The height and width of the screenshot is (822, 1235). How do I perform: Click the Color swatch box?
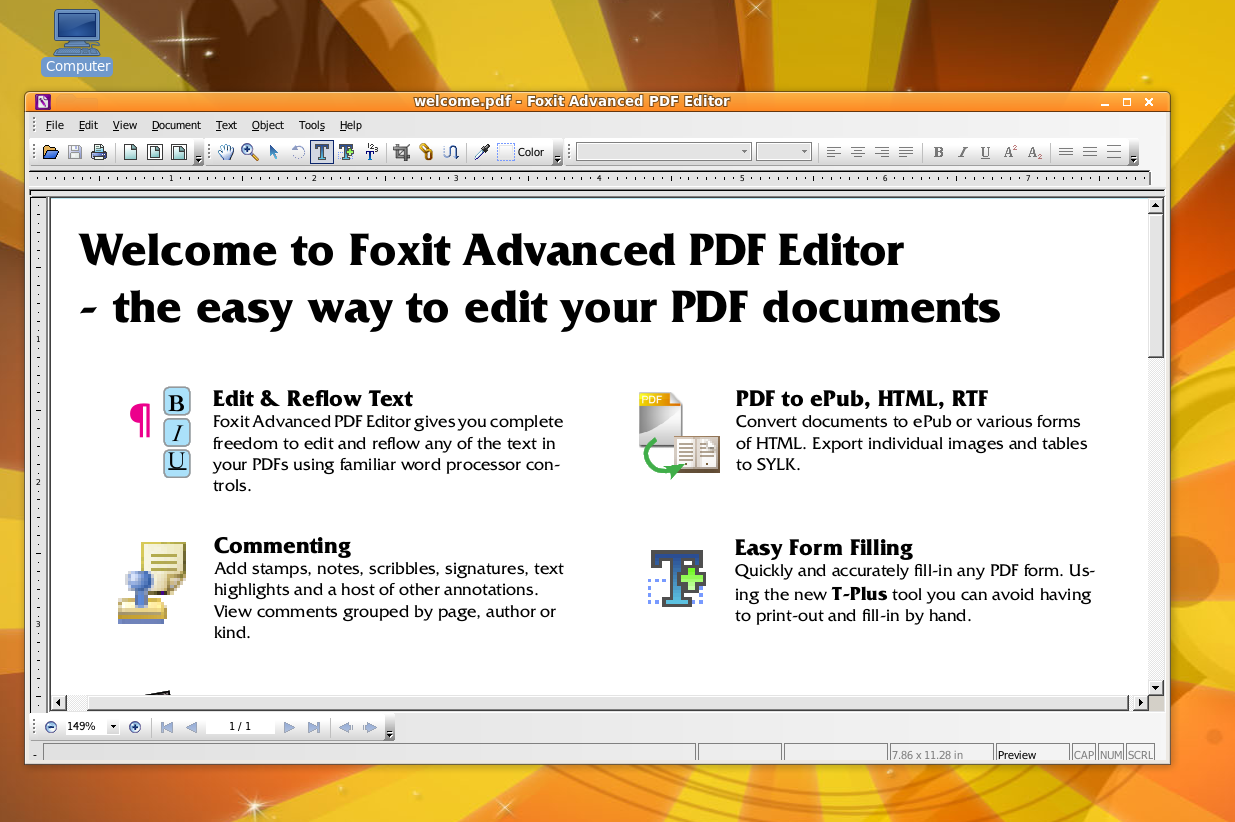tap(506, 152)
